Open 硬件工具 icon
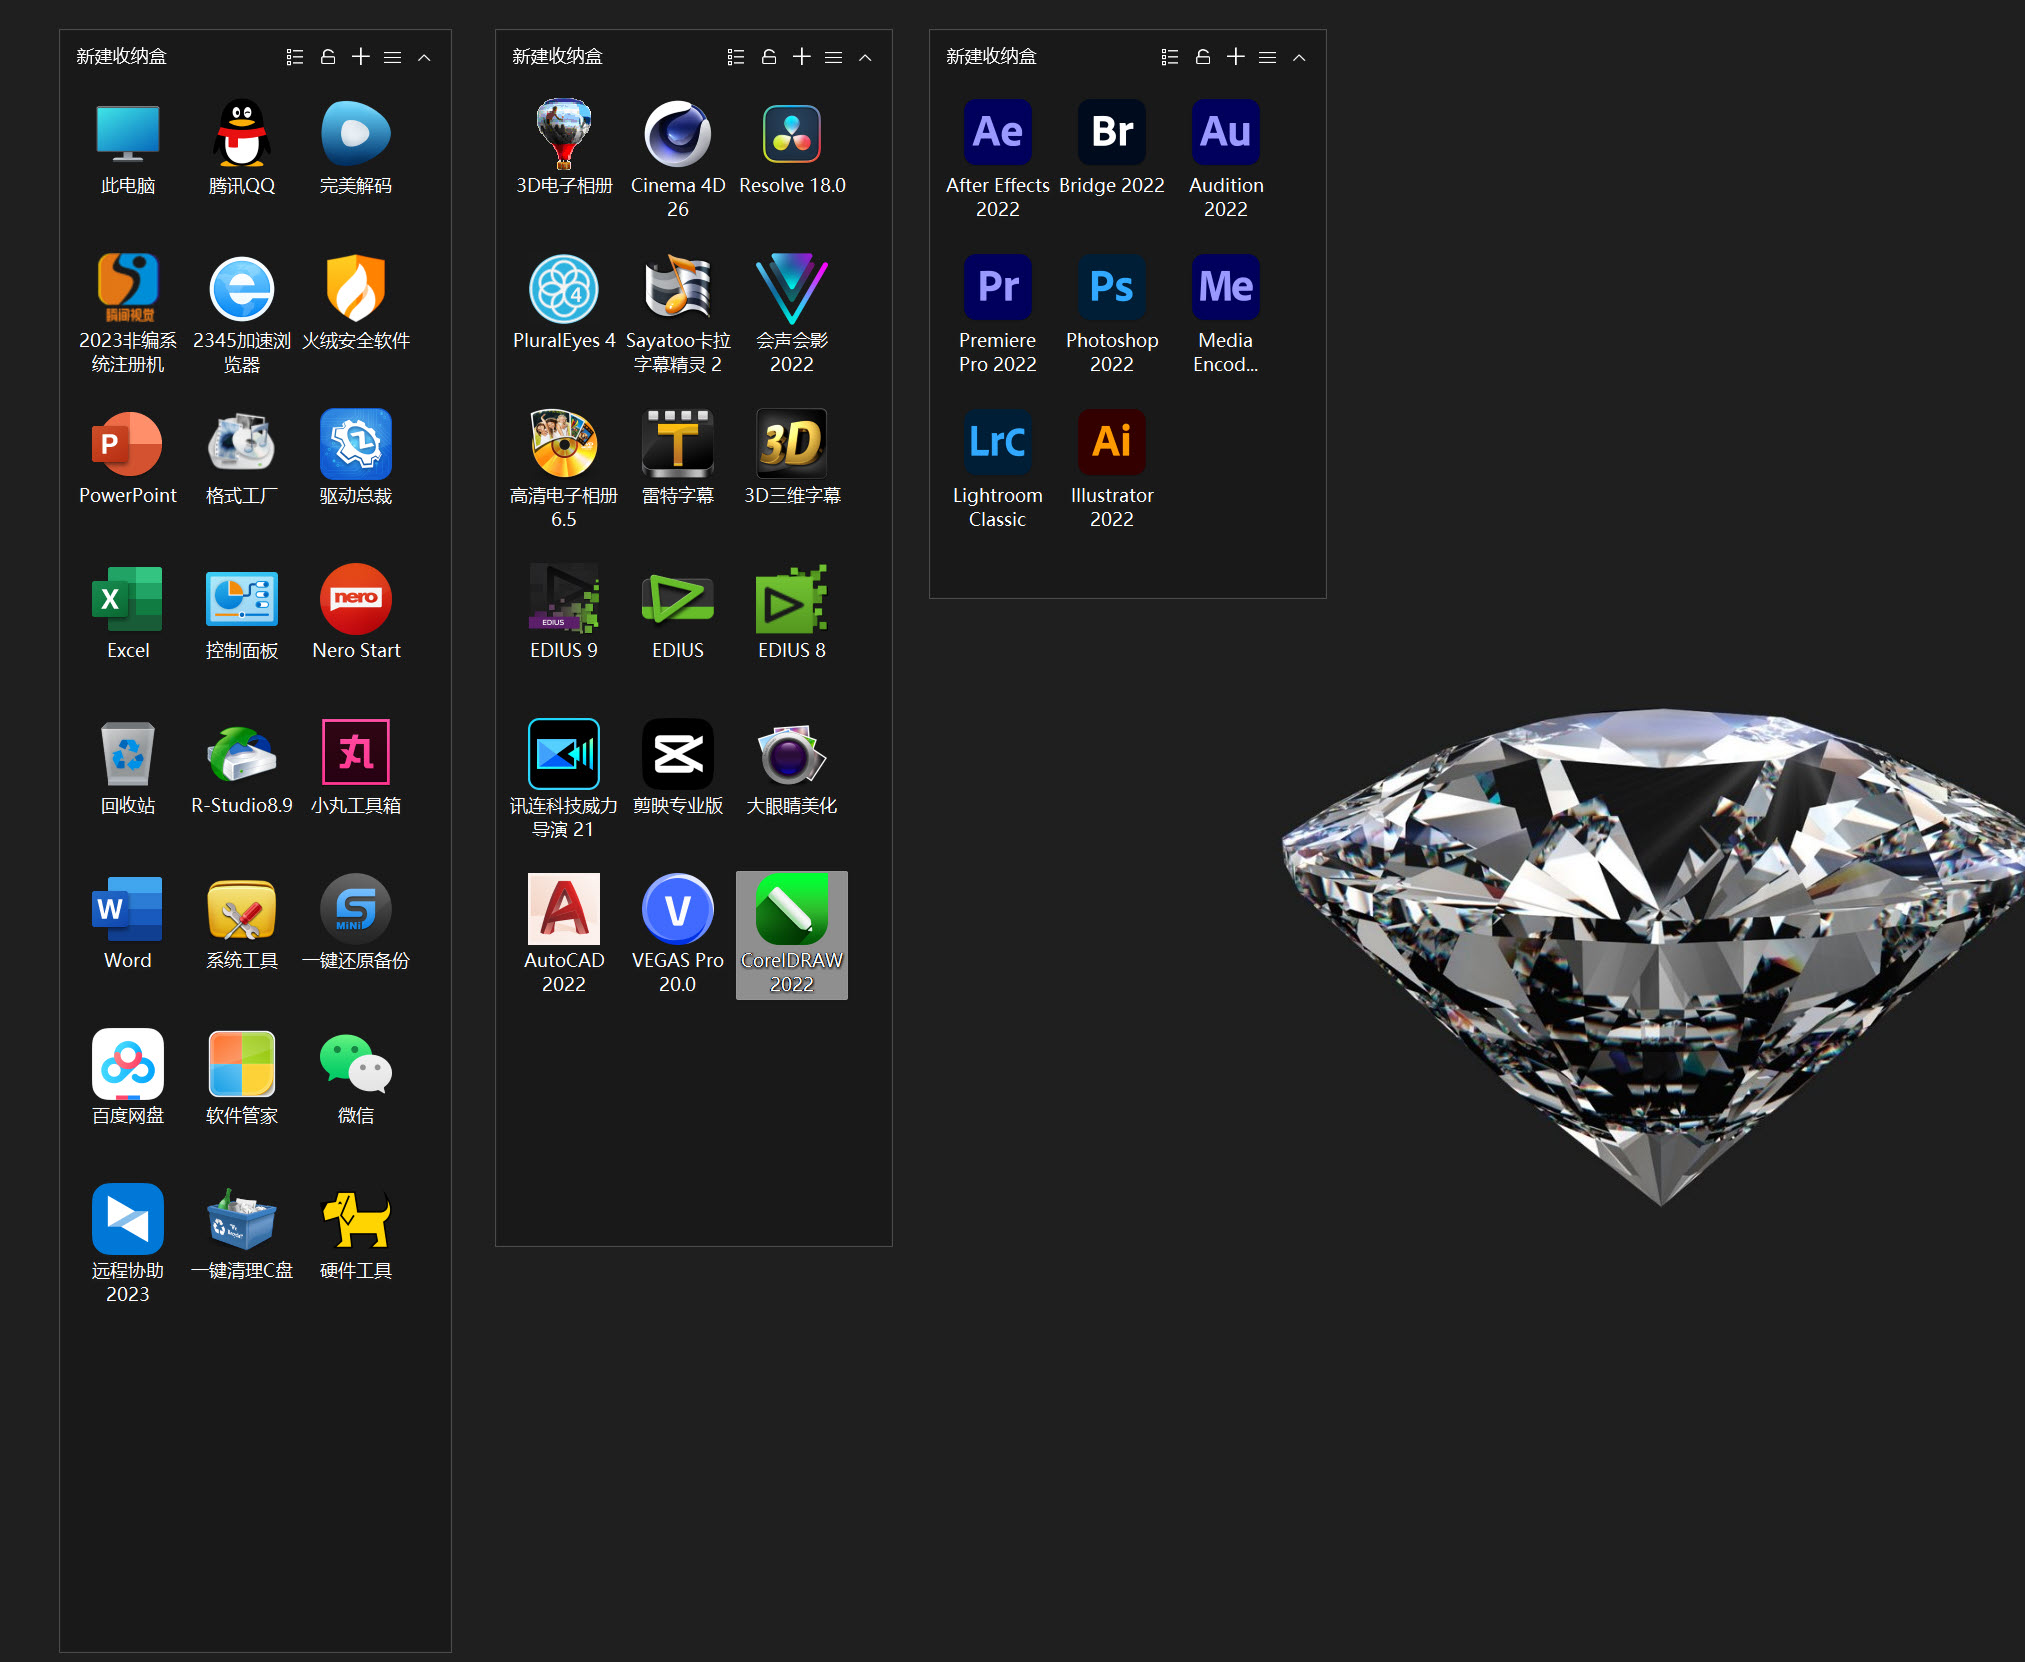Image resolution: width=2025 pixels, height=1662 pixels. pyautogui.click(x=356, y=1219)
